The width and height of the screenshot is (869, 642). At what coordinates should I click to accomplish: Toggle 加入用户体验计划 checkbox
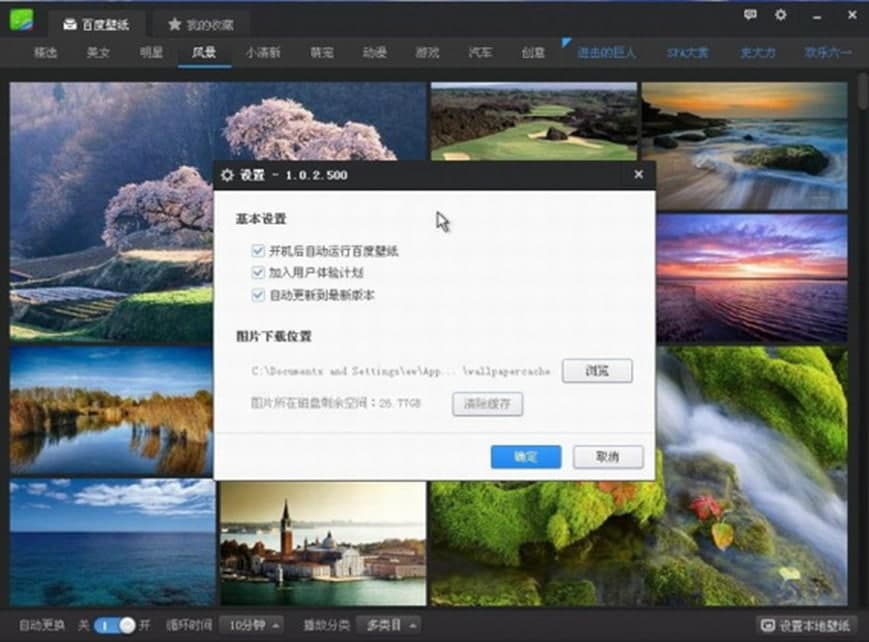coord(259,273)
